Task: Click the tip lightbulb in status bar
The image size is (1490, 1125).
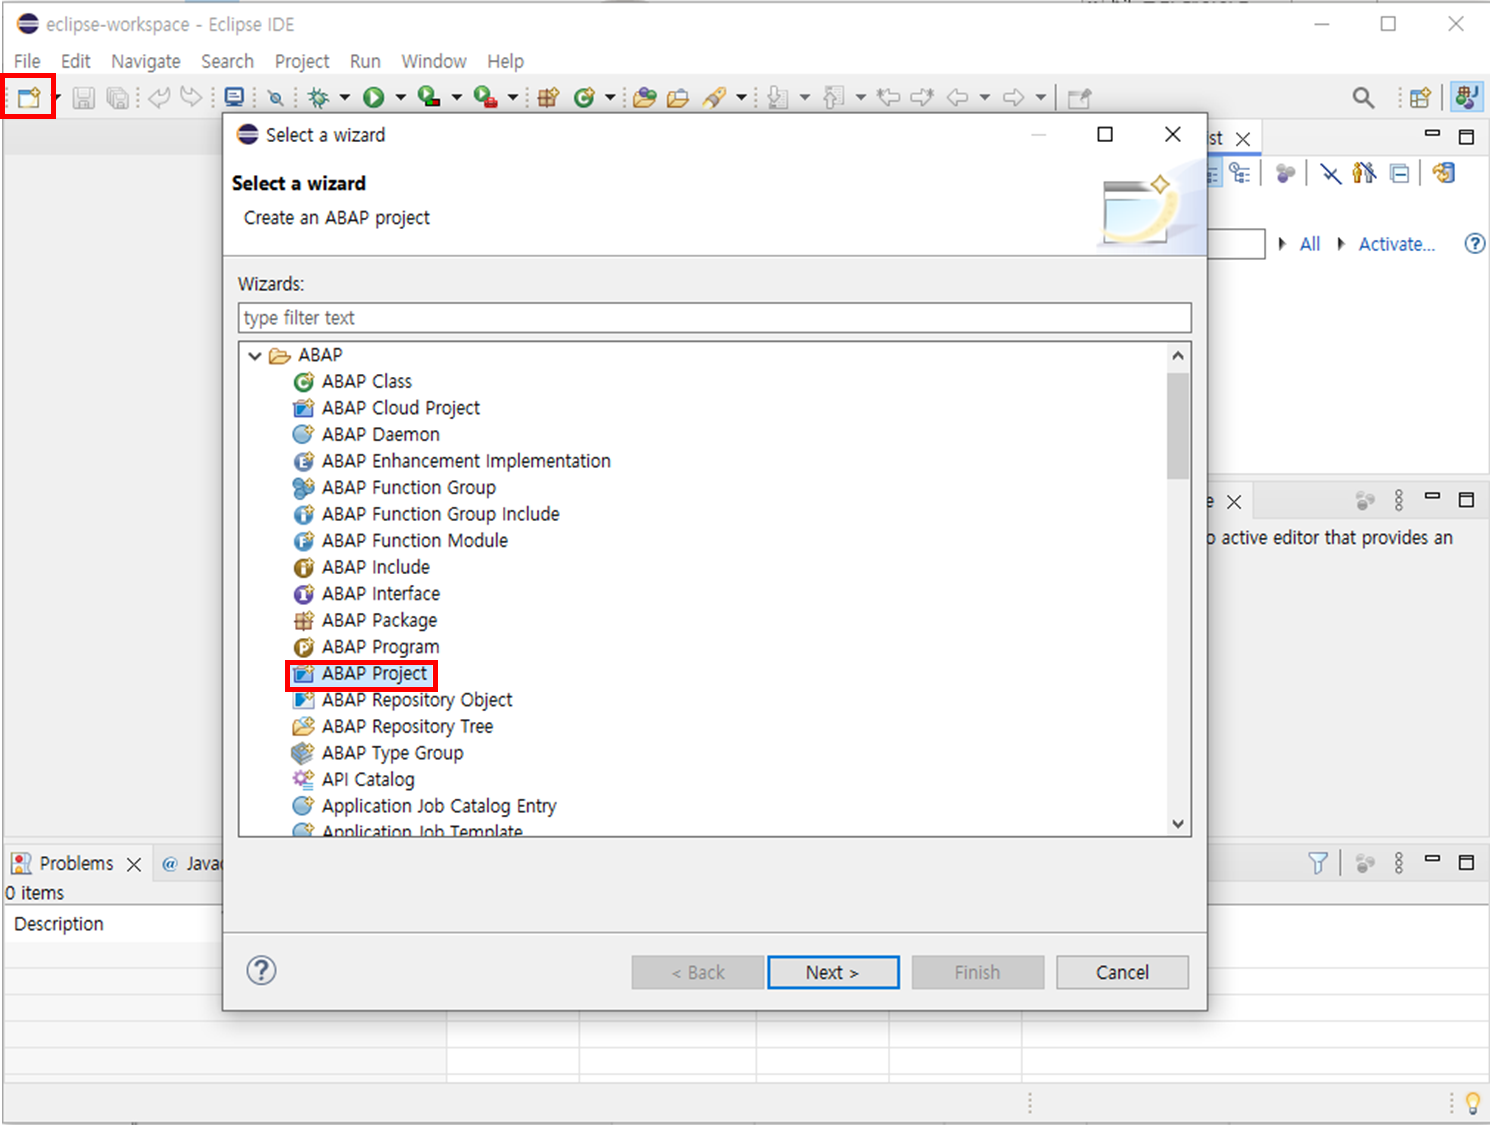Action: pos(1472,1102)
